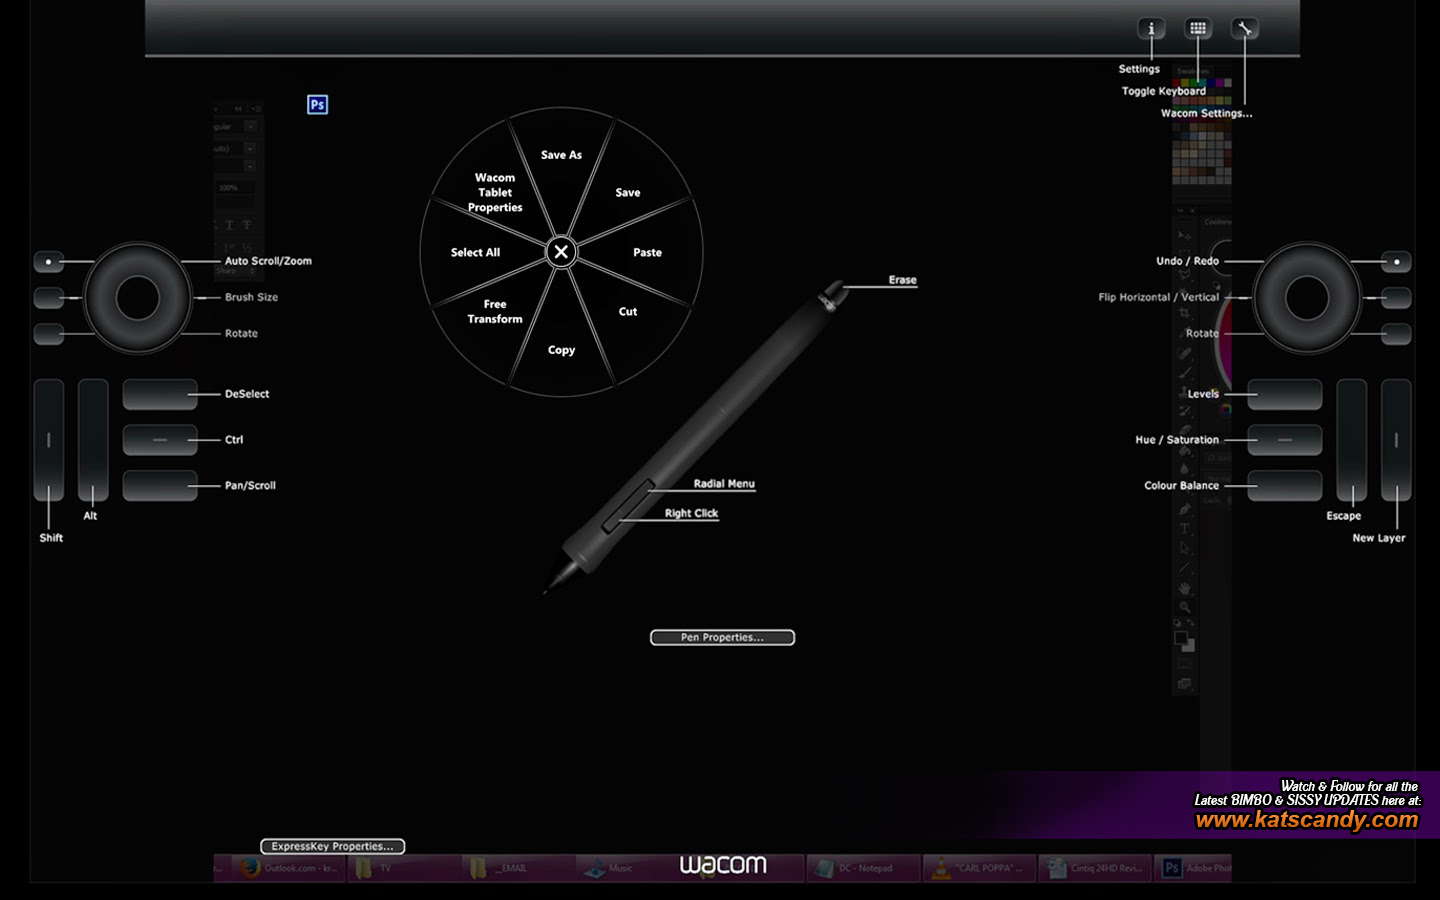Open the Settings info icon
Image resolution: width=1440 pixels, height=900 pixels.
point(1151,28)
